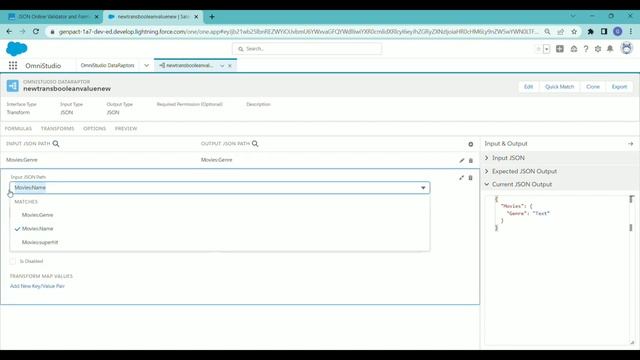Edit the Movies:Genre mapping row pencil

[462, 160]
